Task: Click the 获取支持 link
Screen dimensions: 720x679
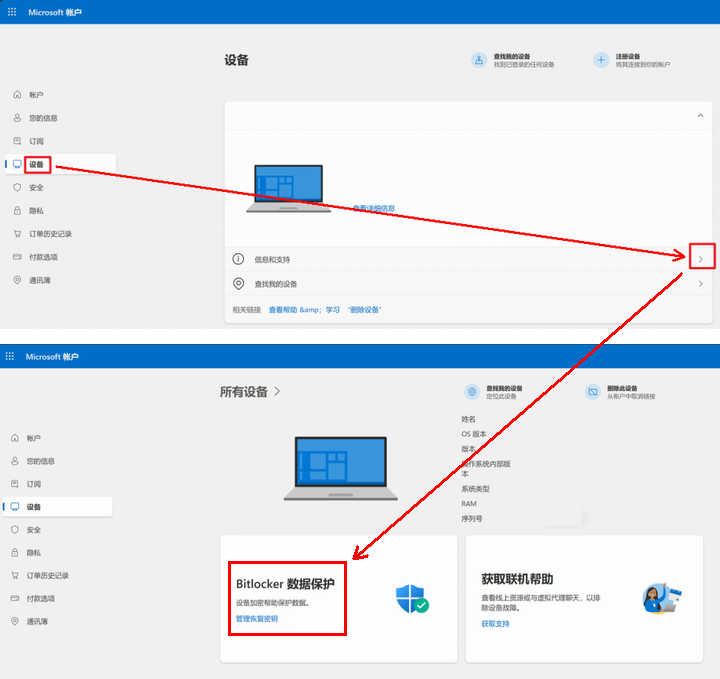Action: (x=495, y=623)
